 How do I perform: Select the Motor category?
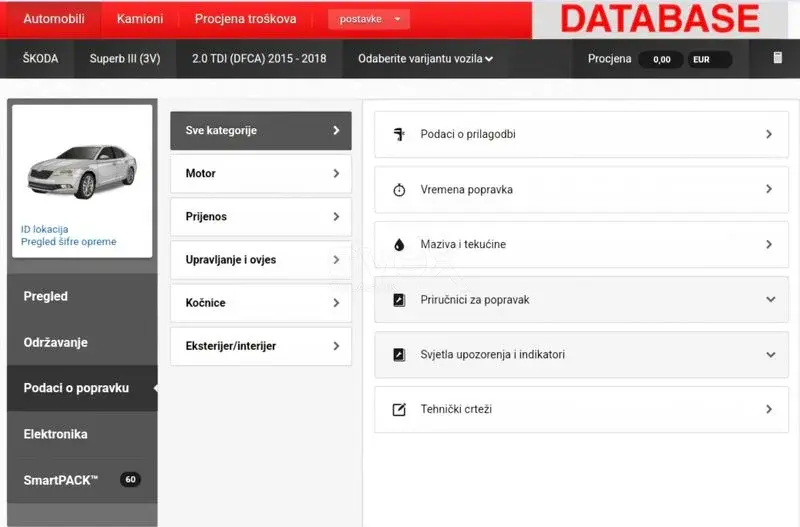[261, 173]
